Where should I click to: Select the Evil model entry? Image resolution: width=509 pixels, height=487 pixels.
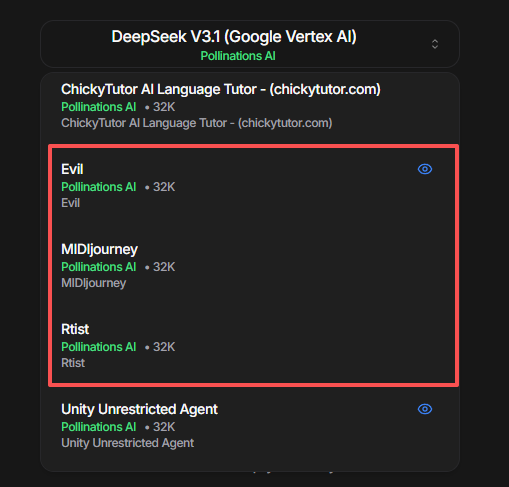(253, 185)
